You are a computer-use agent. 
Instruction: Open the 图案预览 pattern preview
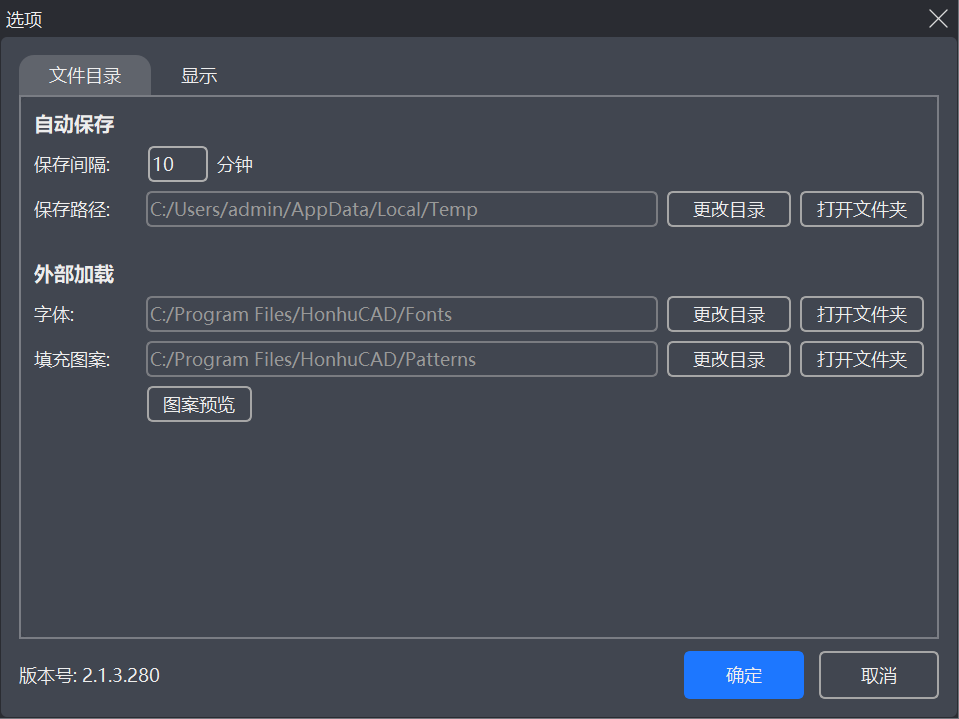click(x=199, y=404)
